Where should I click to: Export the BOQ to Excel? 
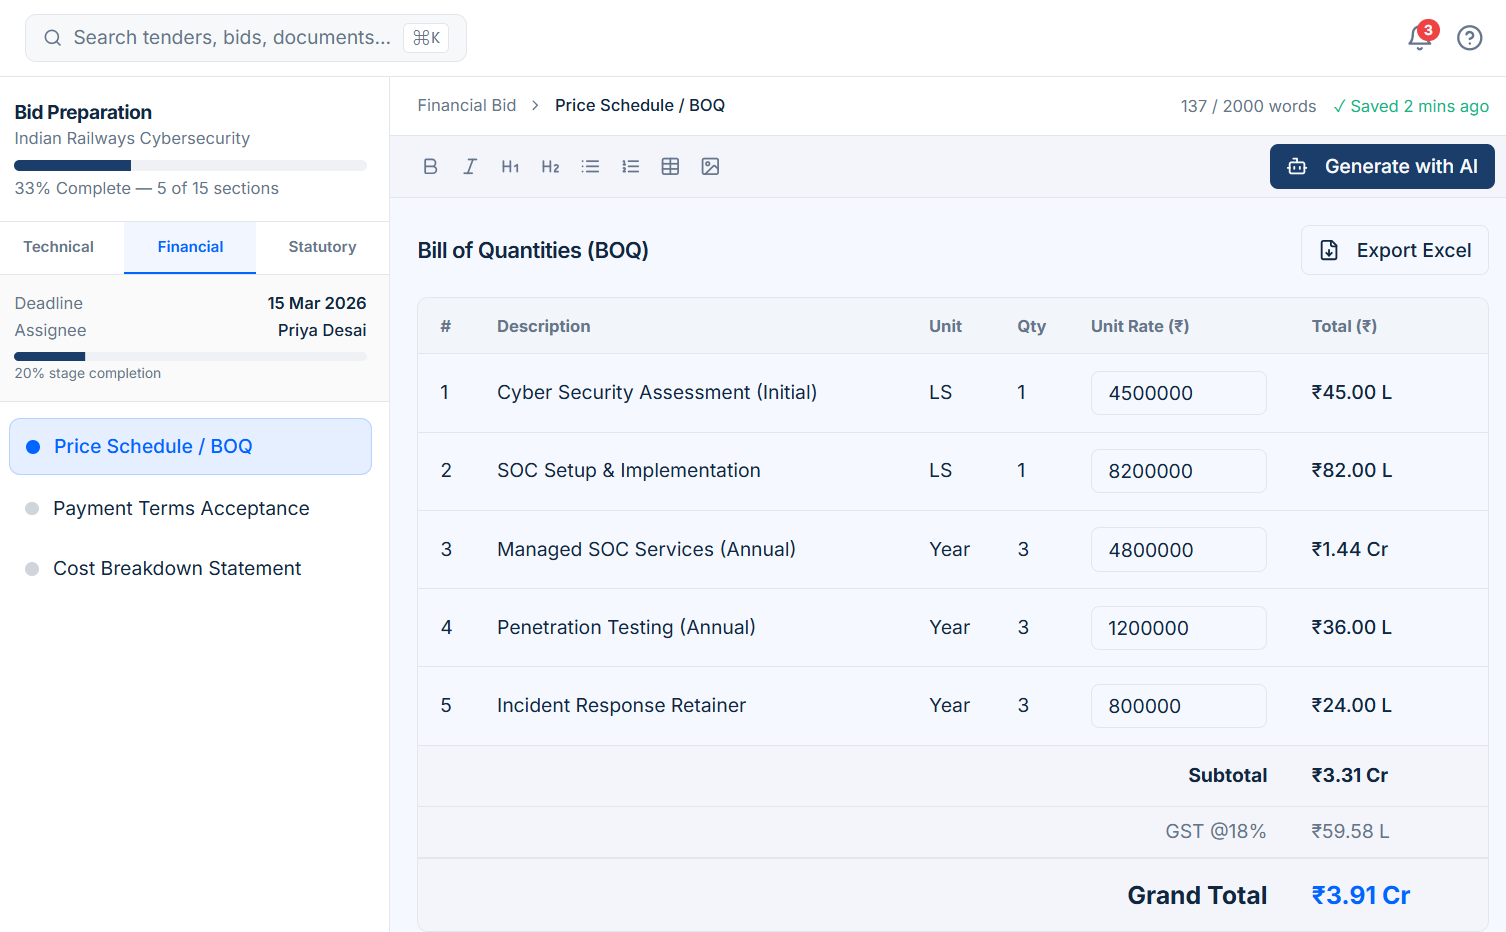pyautogui.click(x=1394, y=250)
